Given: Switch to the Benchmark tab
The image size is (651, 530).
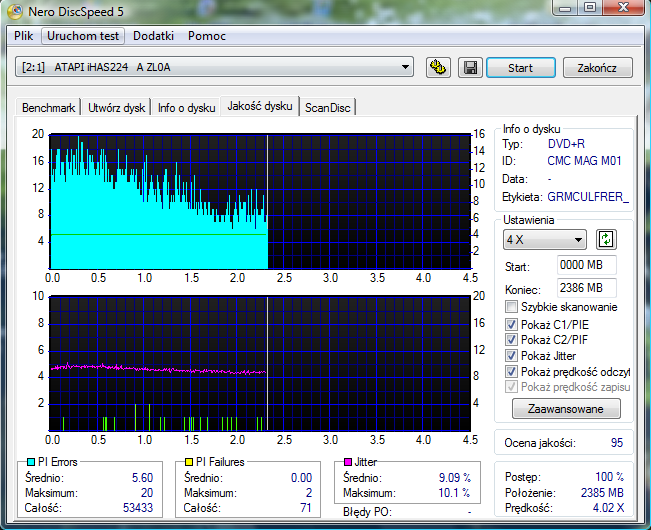Looking at the screenshot, I should pyautogui.click(x=48, y=107).
